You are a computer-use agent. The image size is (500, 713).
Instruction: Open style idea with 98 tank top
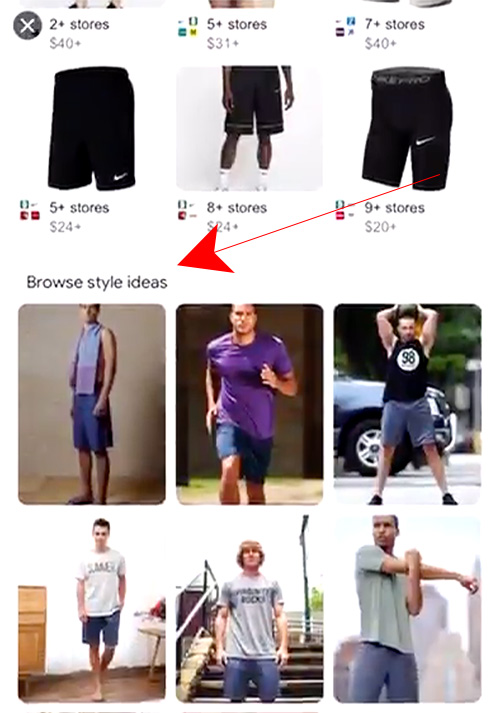407,404
